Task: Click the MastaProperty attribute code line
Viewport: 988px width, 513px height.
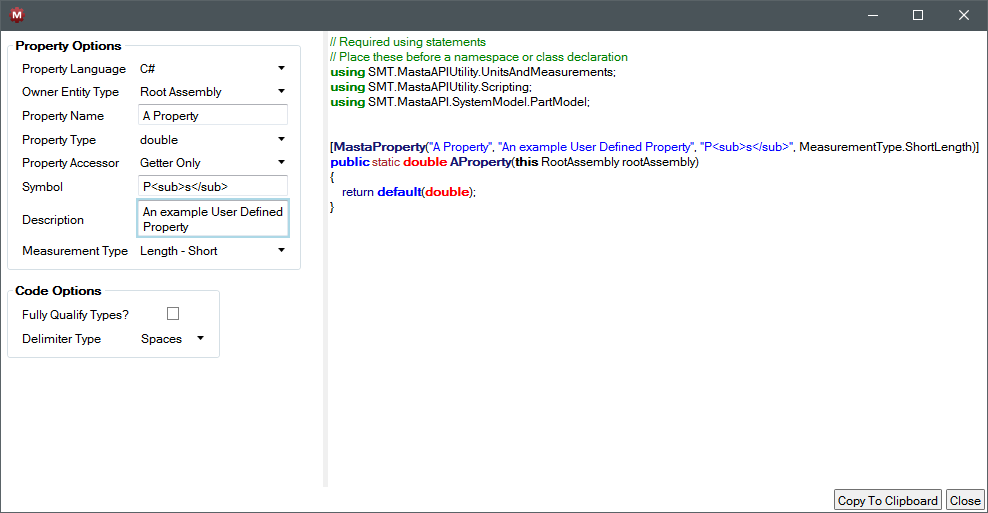Action: [655, 147]
